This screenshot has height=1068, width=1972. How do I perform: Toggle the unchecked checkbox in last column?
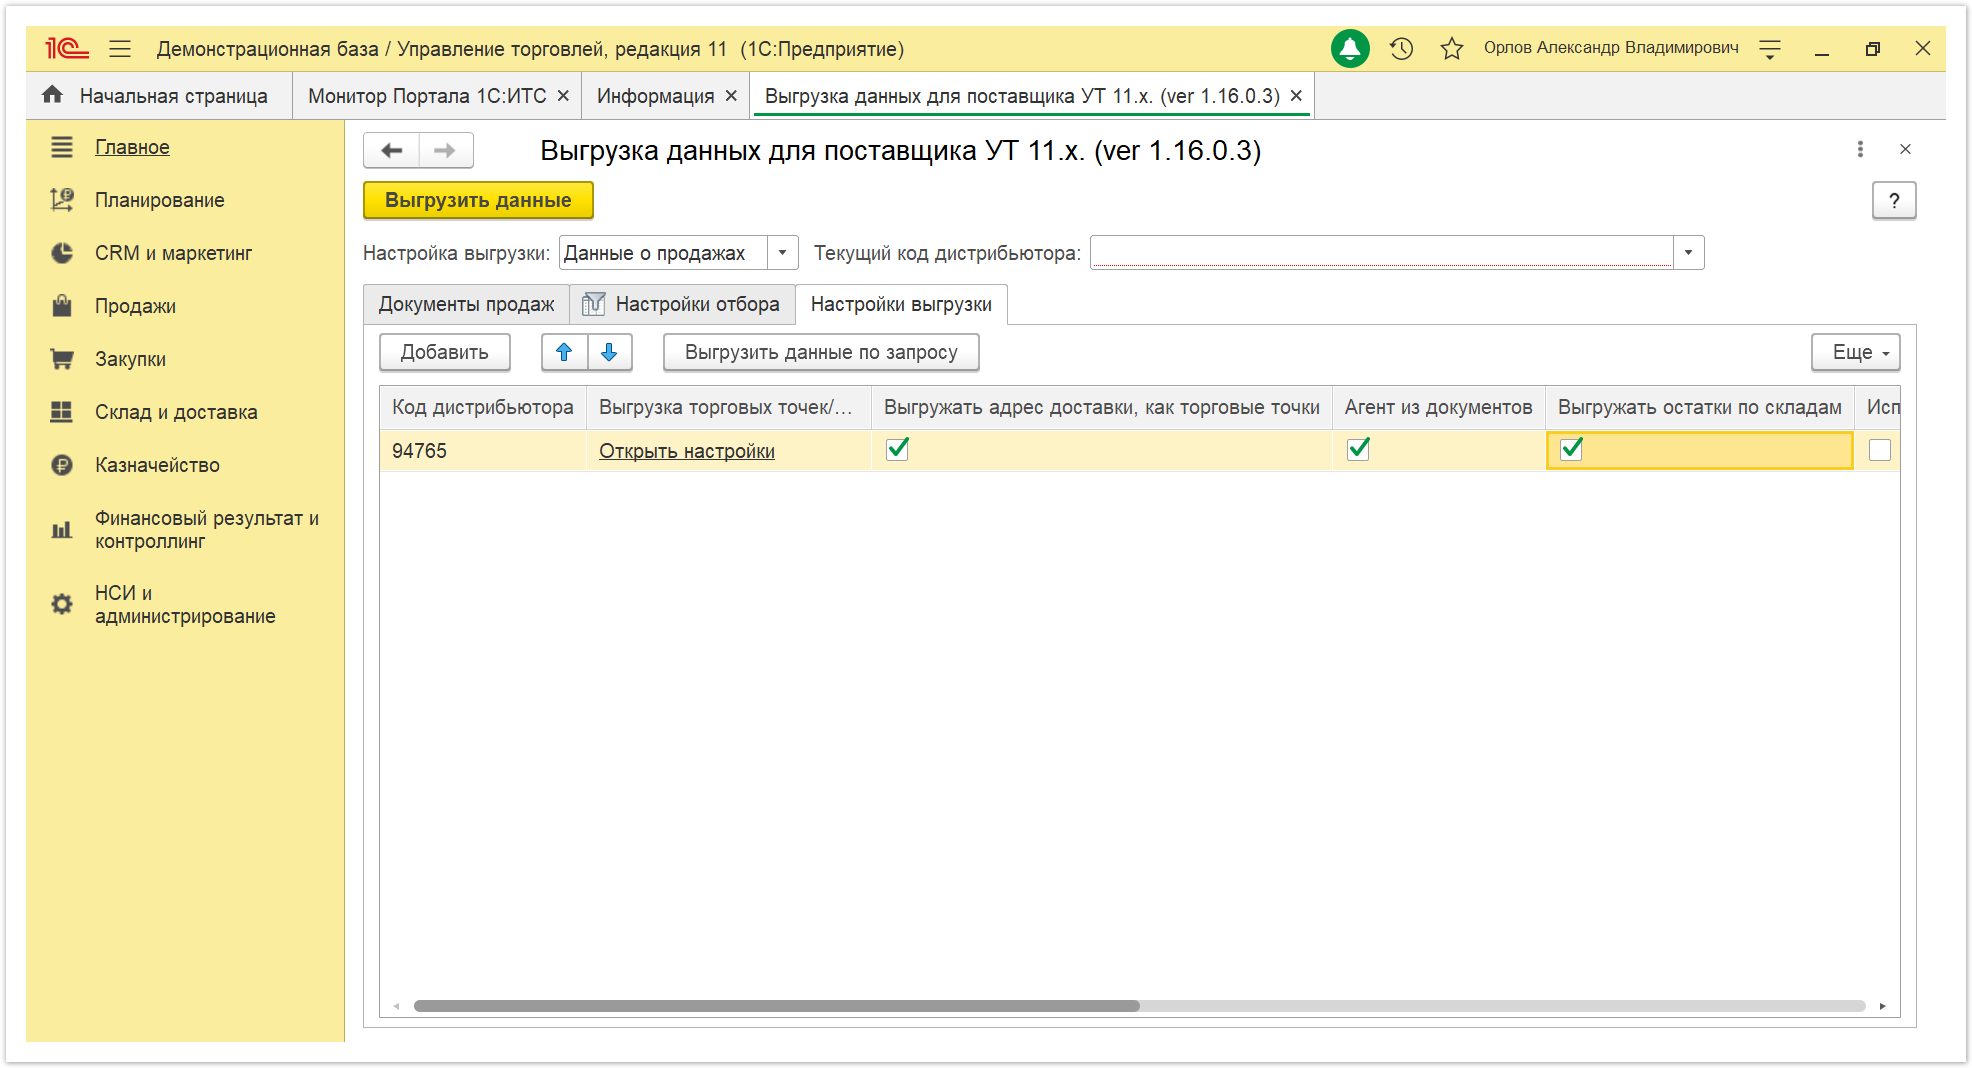tap(1880, 450)
